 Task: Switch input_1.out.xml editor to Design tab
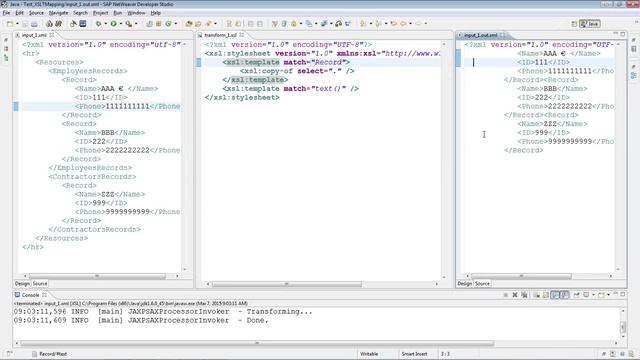pyautogui.click(x=464, y=283)
